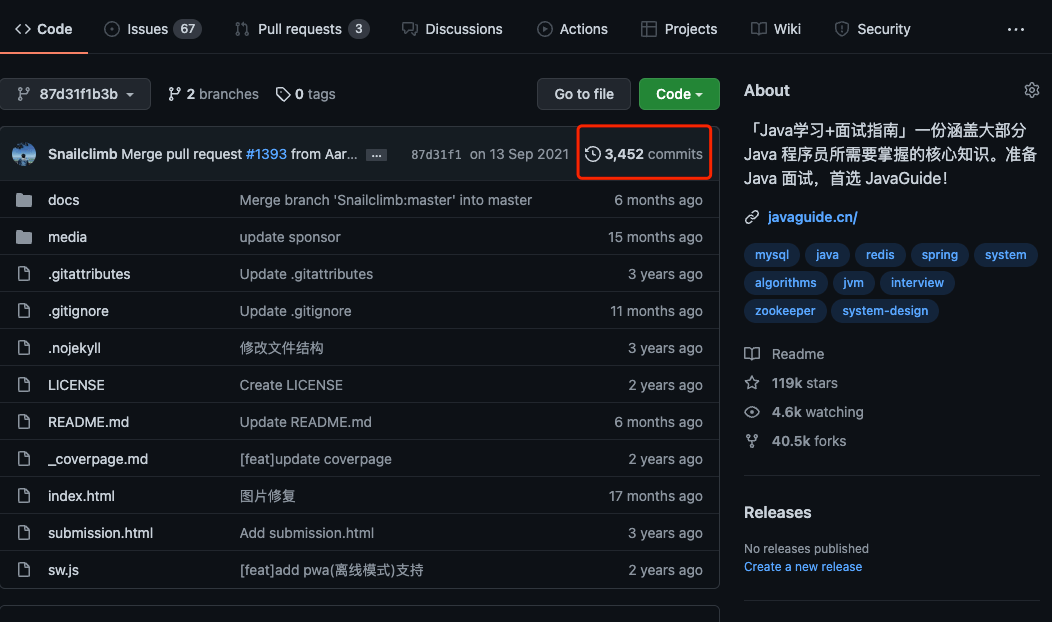Image resolution: width=1052 pixels, height=622 pixels.
Task: Select the interview topic tag
Action: click(917, 282)
